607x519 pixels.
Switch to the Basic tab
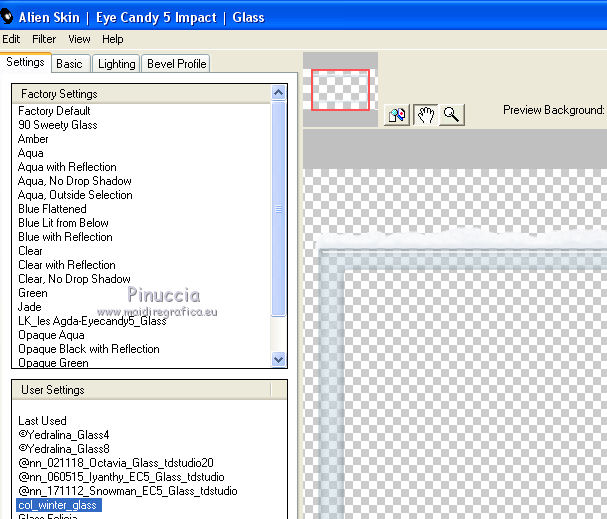[x=70, y=64]
